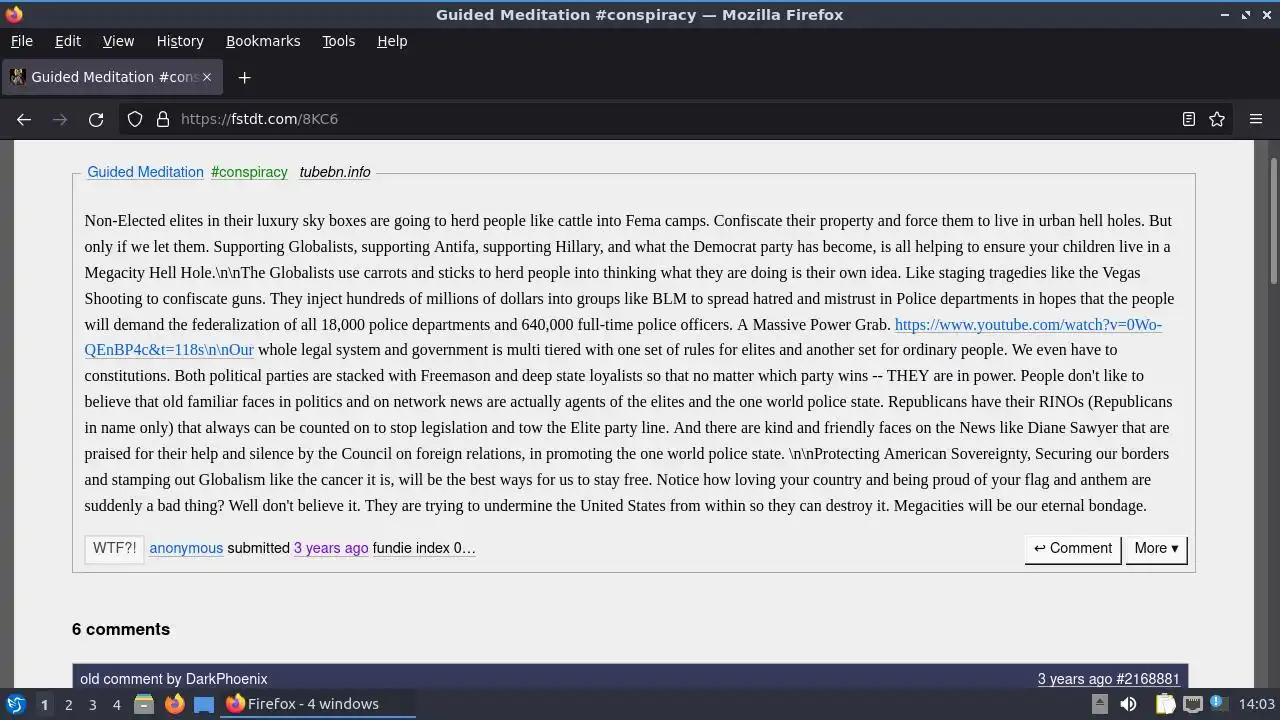Click the page vertical scrollbar thumb
The width and height of the screenshot is (1280, 720).
click(1273, 220)
